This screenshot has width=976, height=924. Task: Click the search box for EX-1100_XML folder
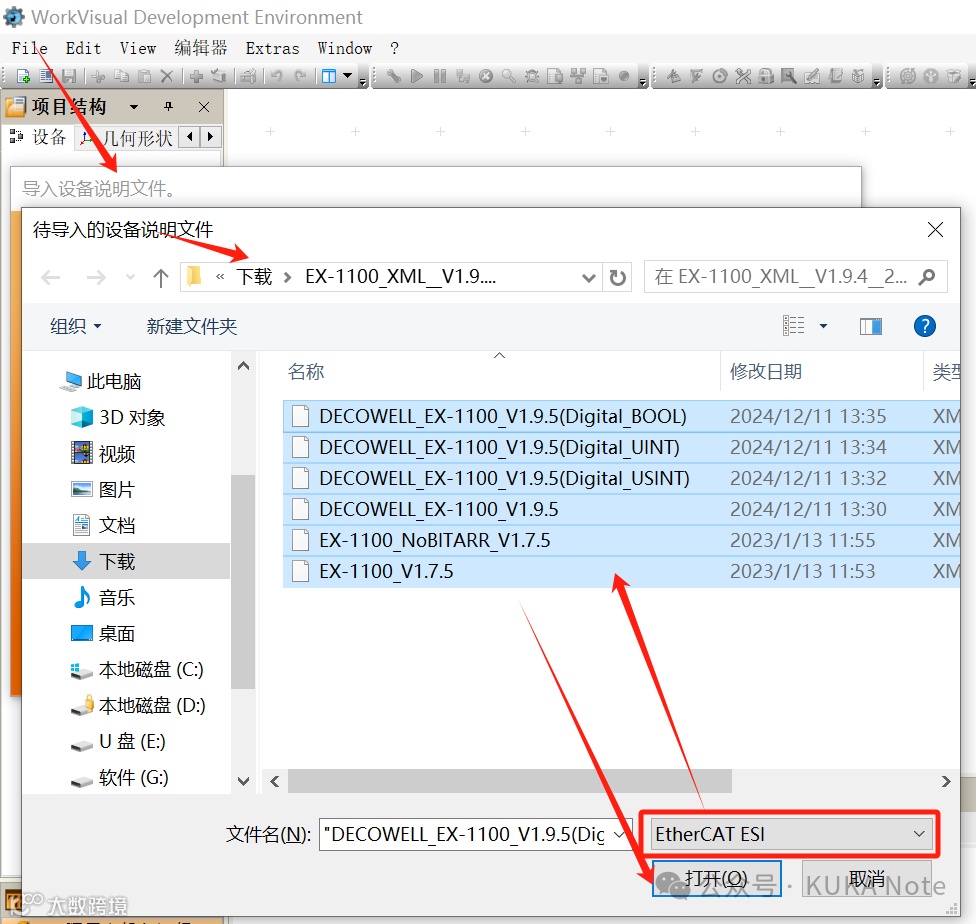795,276
